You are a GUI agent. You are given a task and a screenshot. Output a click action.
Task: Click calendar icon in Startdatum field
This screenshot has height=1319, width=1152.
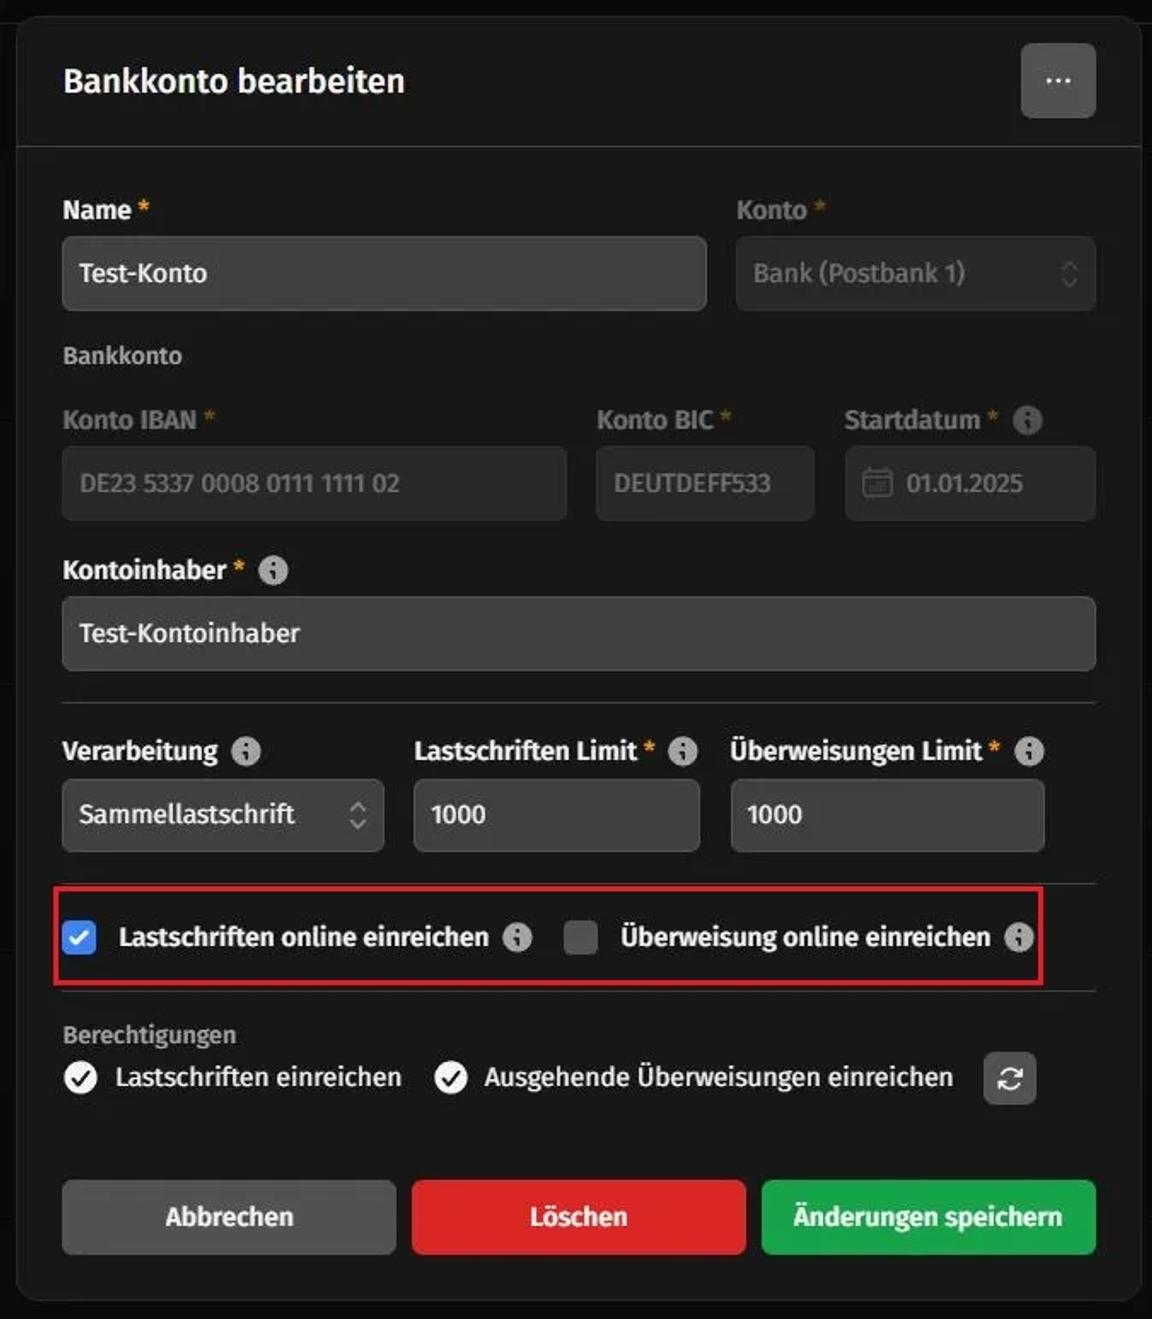[877, 483]
